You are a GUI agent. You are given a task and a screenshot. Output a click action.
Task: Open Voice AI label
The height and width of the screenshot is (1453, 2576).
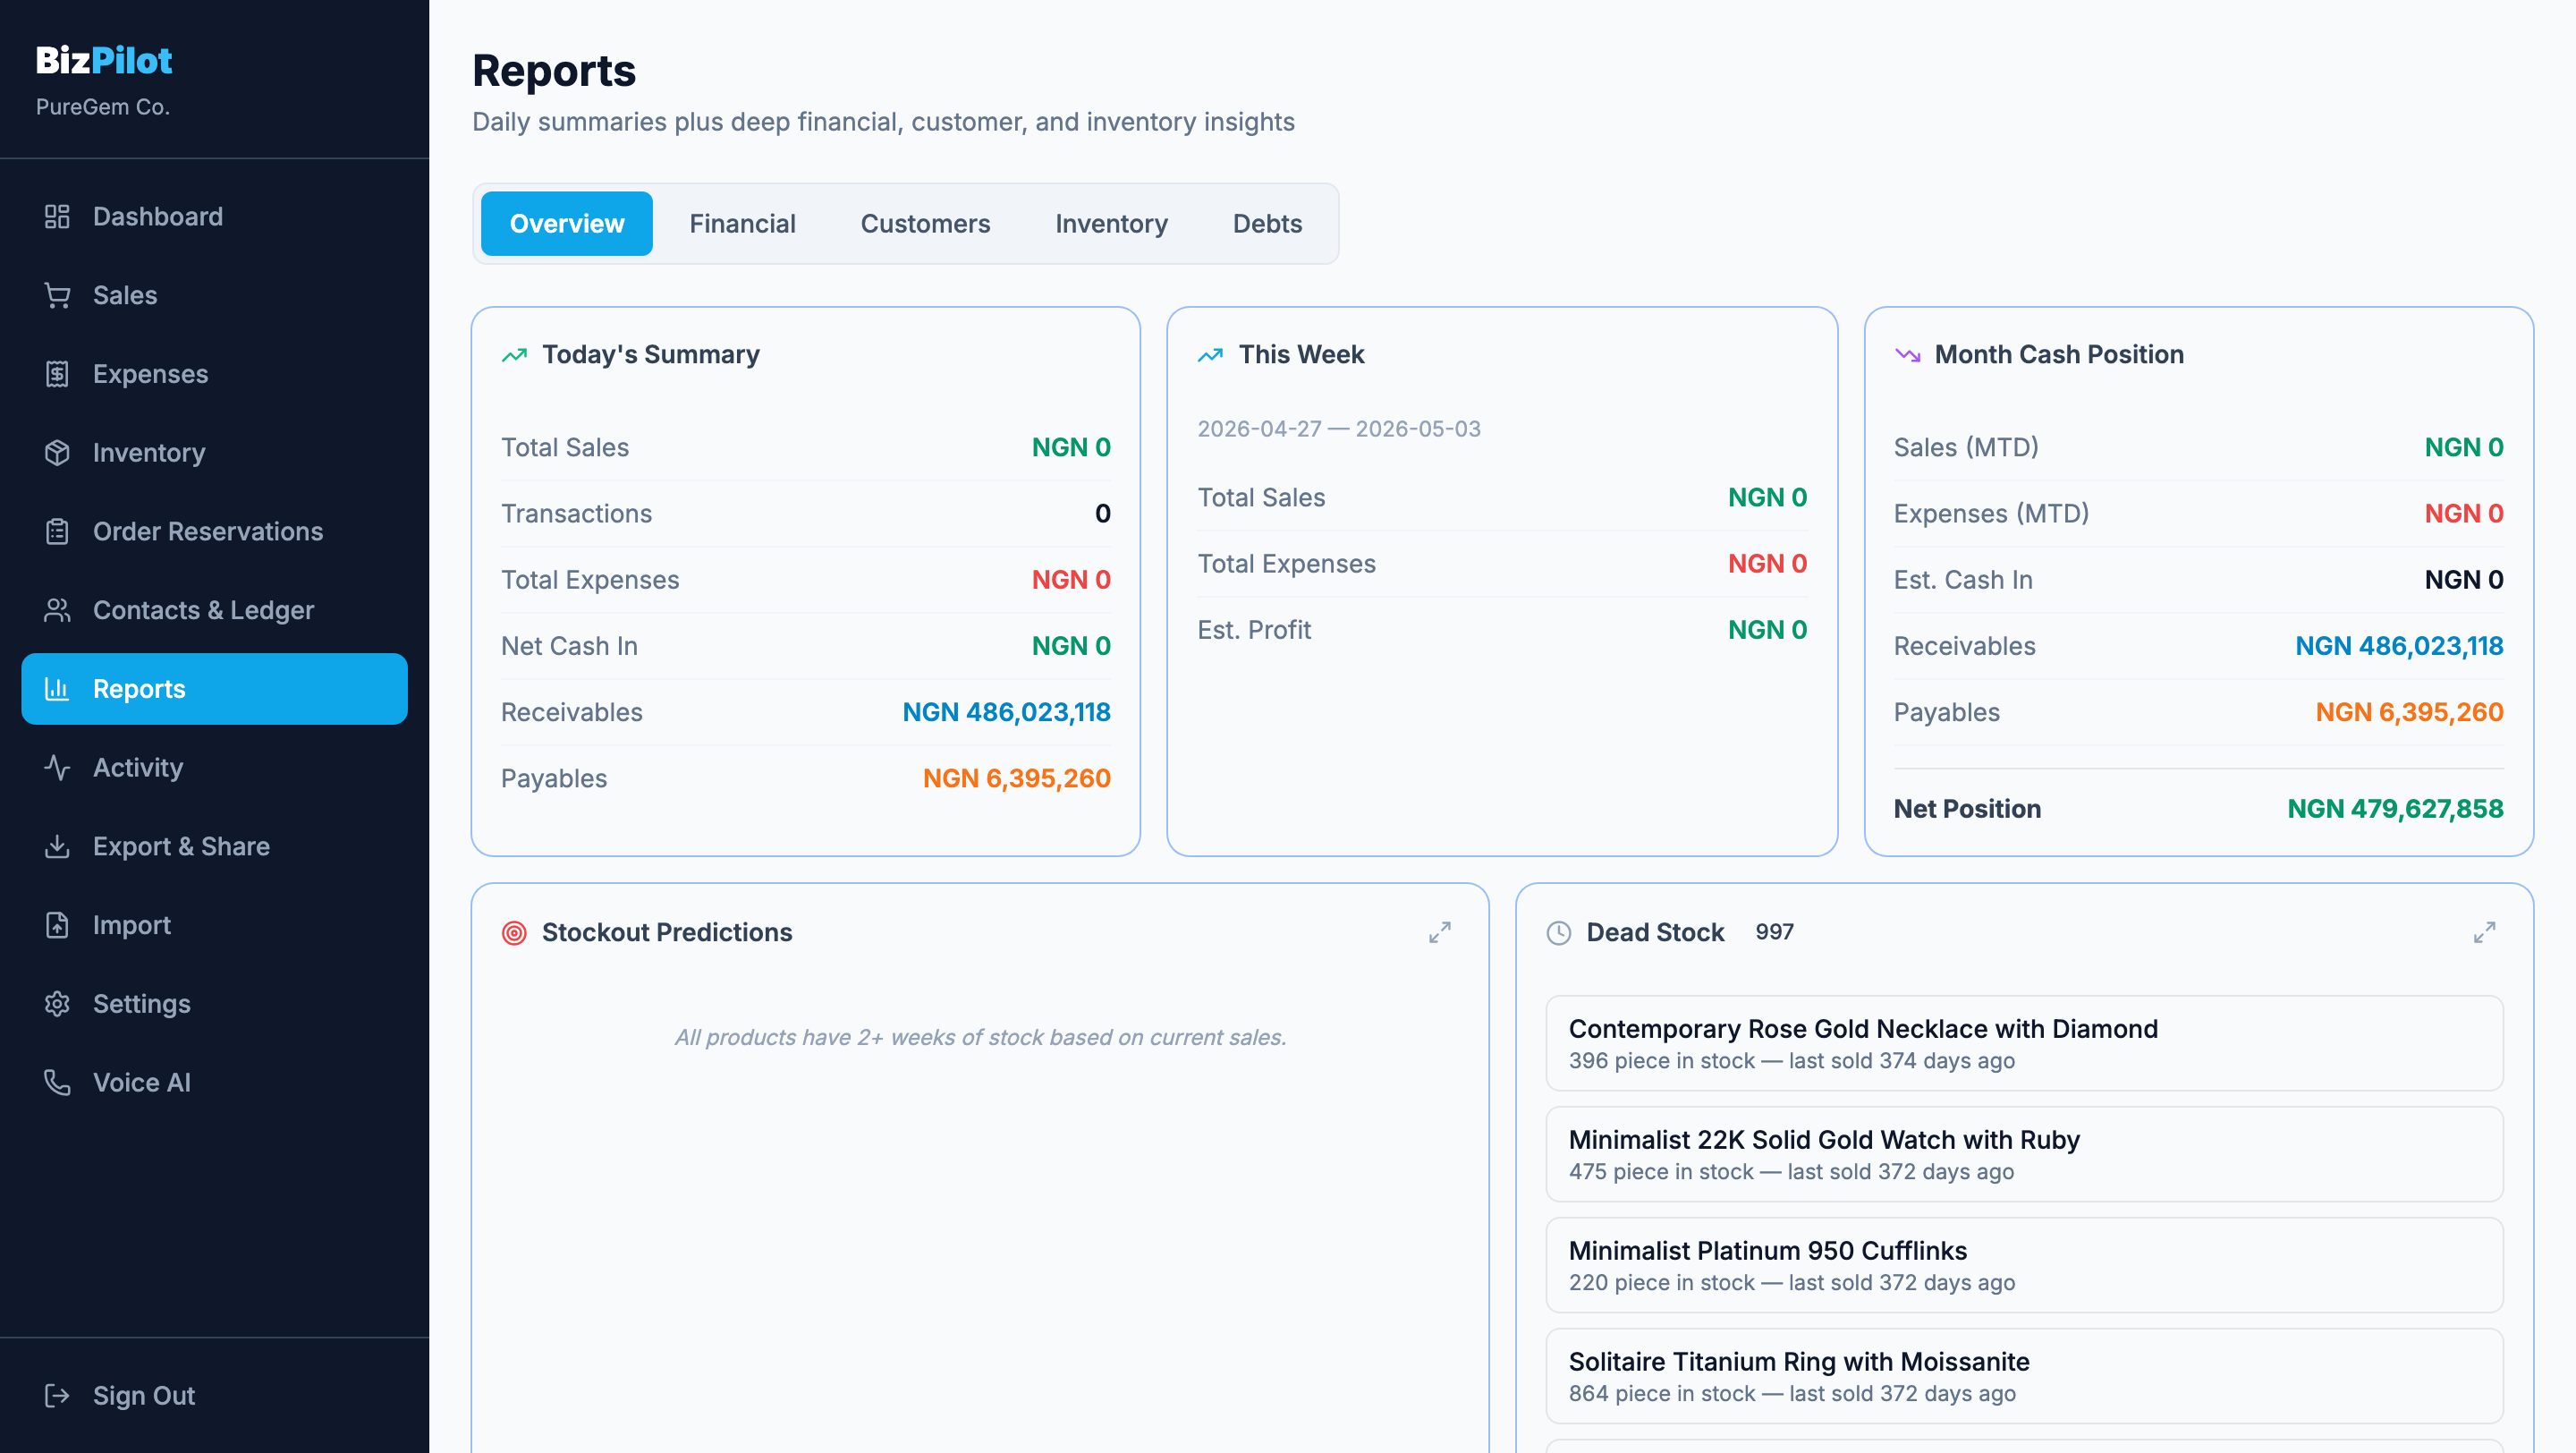tap(141, 1082)
